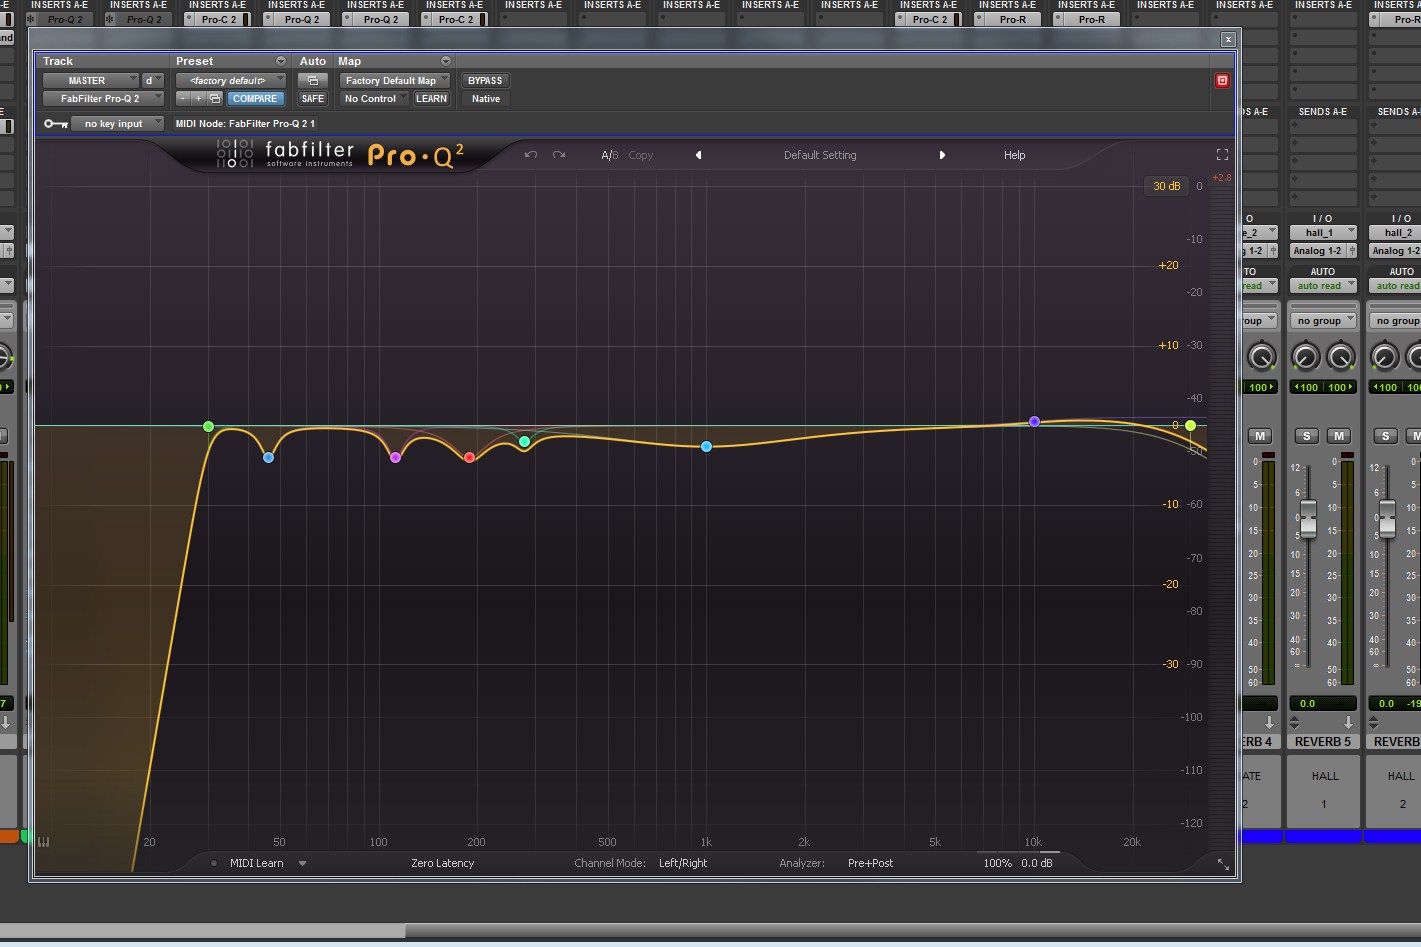The width and height of the screenshot is (1421, 947).
Task: Select the teal EQ band node near 300 Hz
Action: click(525, 442)
